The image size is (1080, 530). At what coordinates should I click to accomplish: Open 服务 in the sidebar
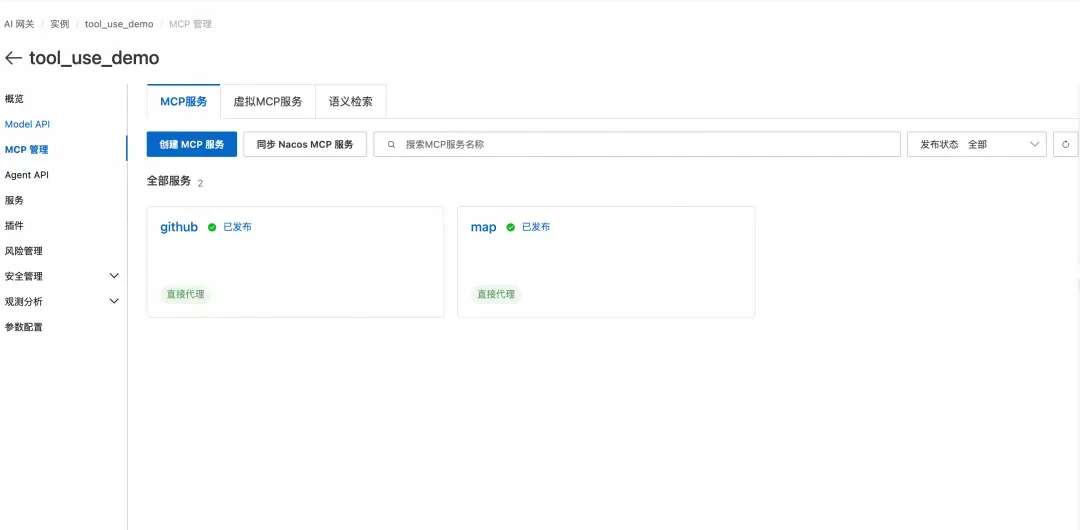tap(14, 200)
